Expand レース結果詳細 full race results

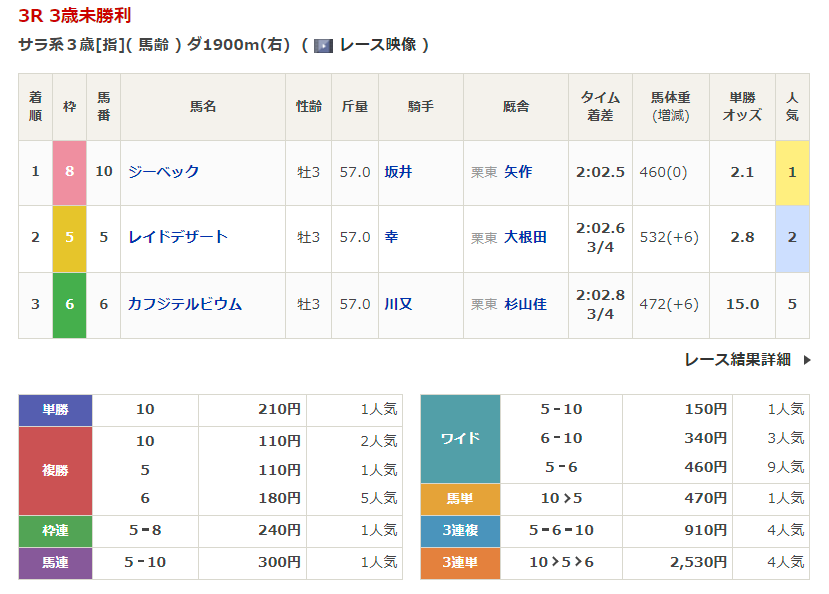point(737,360)
